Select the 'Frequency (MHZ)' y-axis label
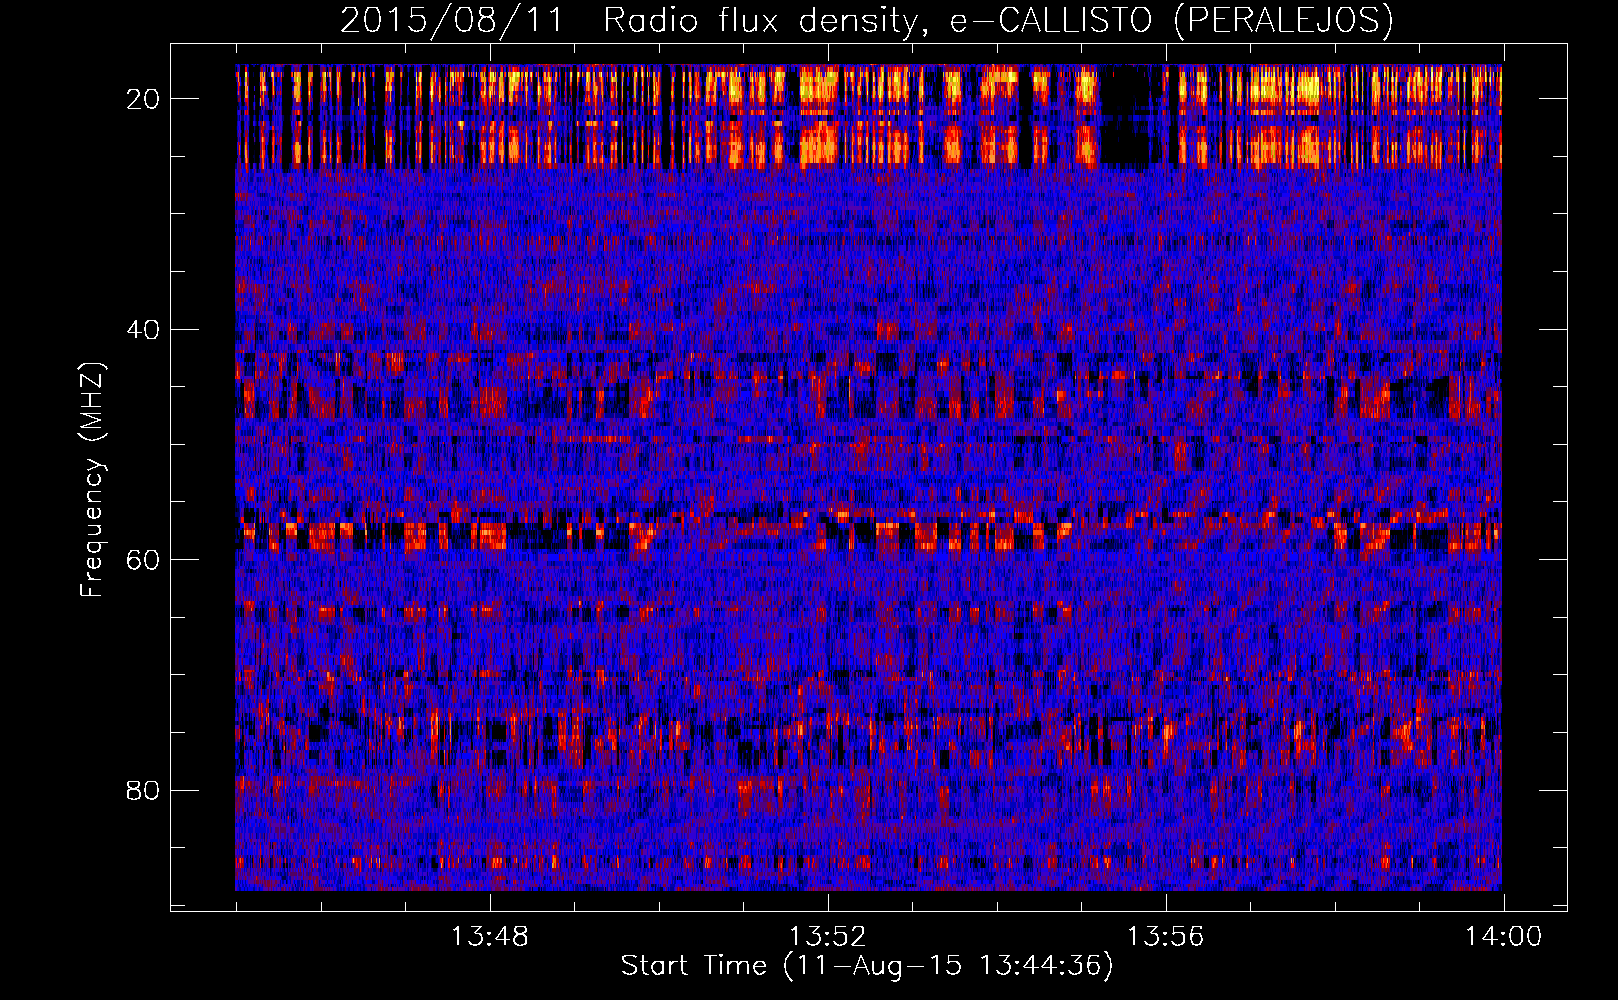The width and height of the screenshot is (1618, 1000). pos(92,480)
